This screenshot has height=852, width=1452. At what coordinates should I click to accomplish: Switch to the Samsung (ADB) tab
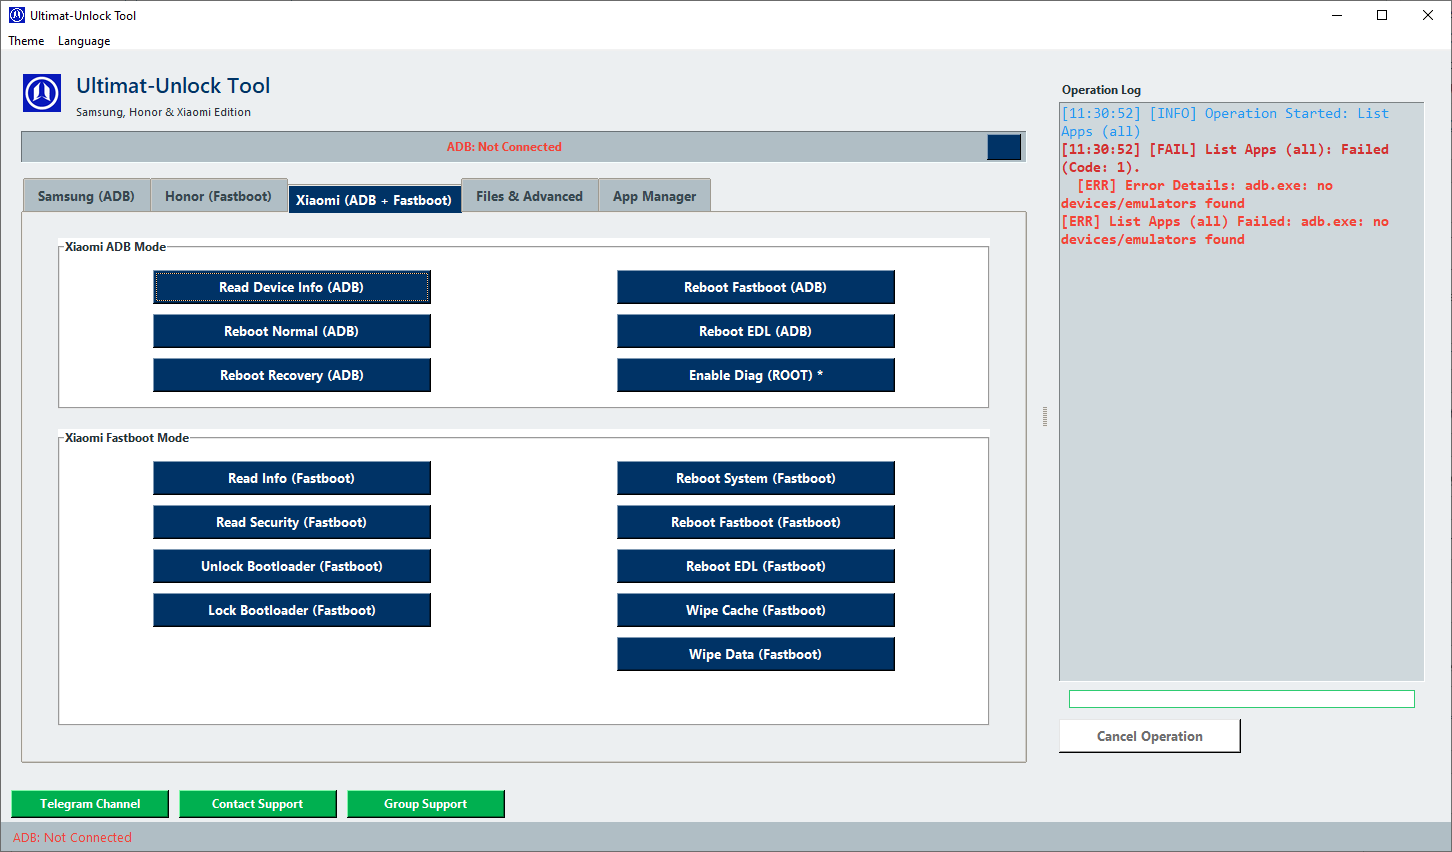pyautogui.click(x=86, y=195)
